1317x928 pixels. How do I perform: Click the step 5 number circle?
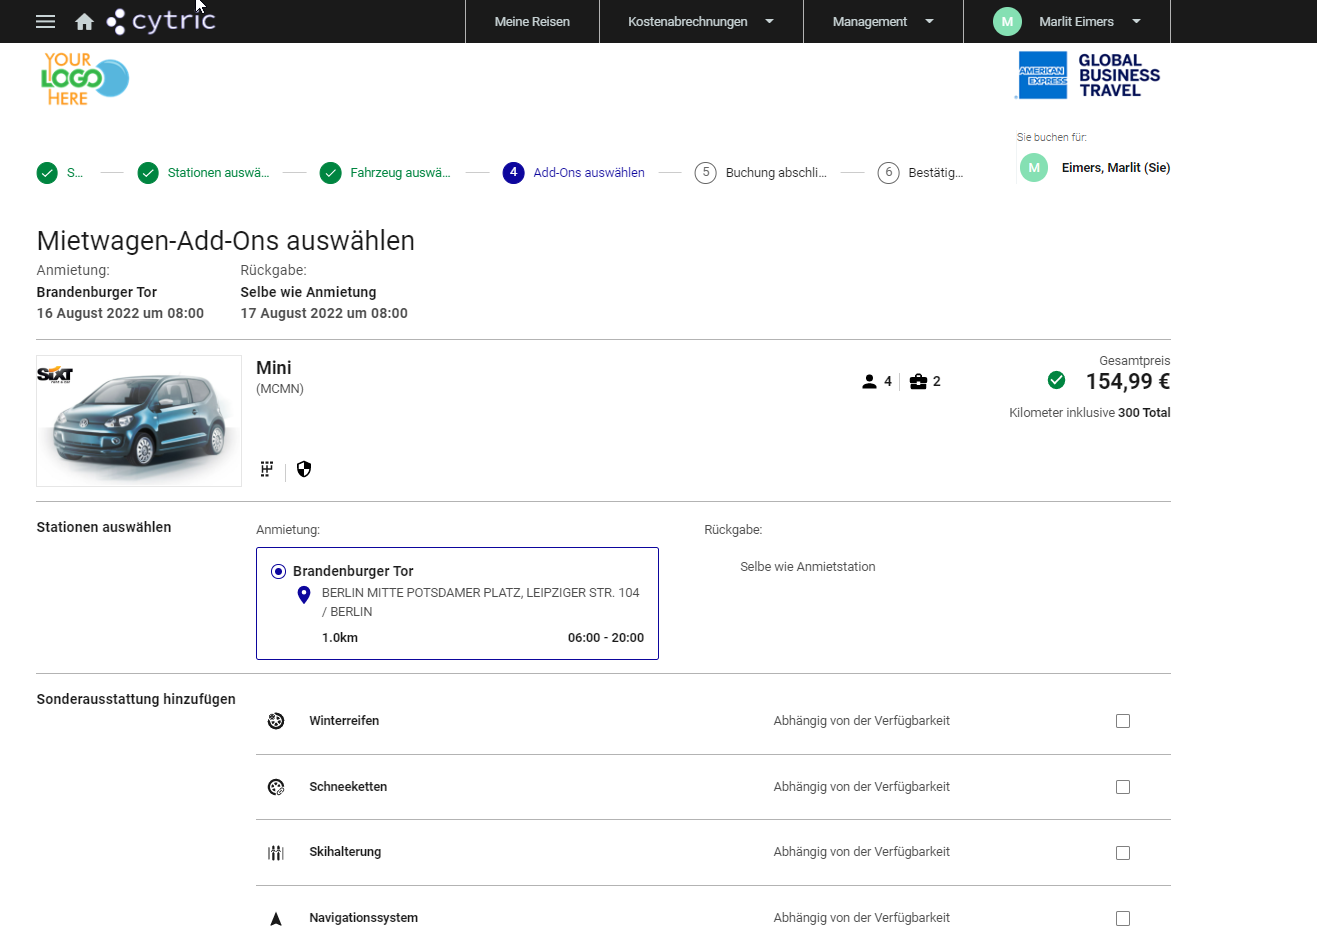click(x=706, y=173)
